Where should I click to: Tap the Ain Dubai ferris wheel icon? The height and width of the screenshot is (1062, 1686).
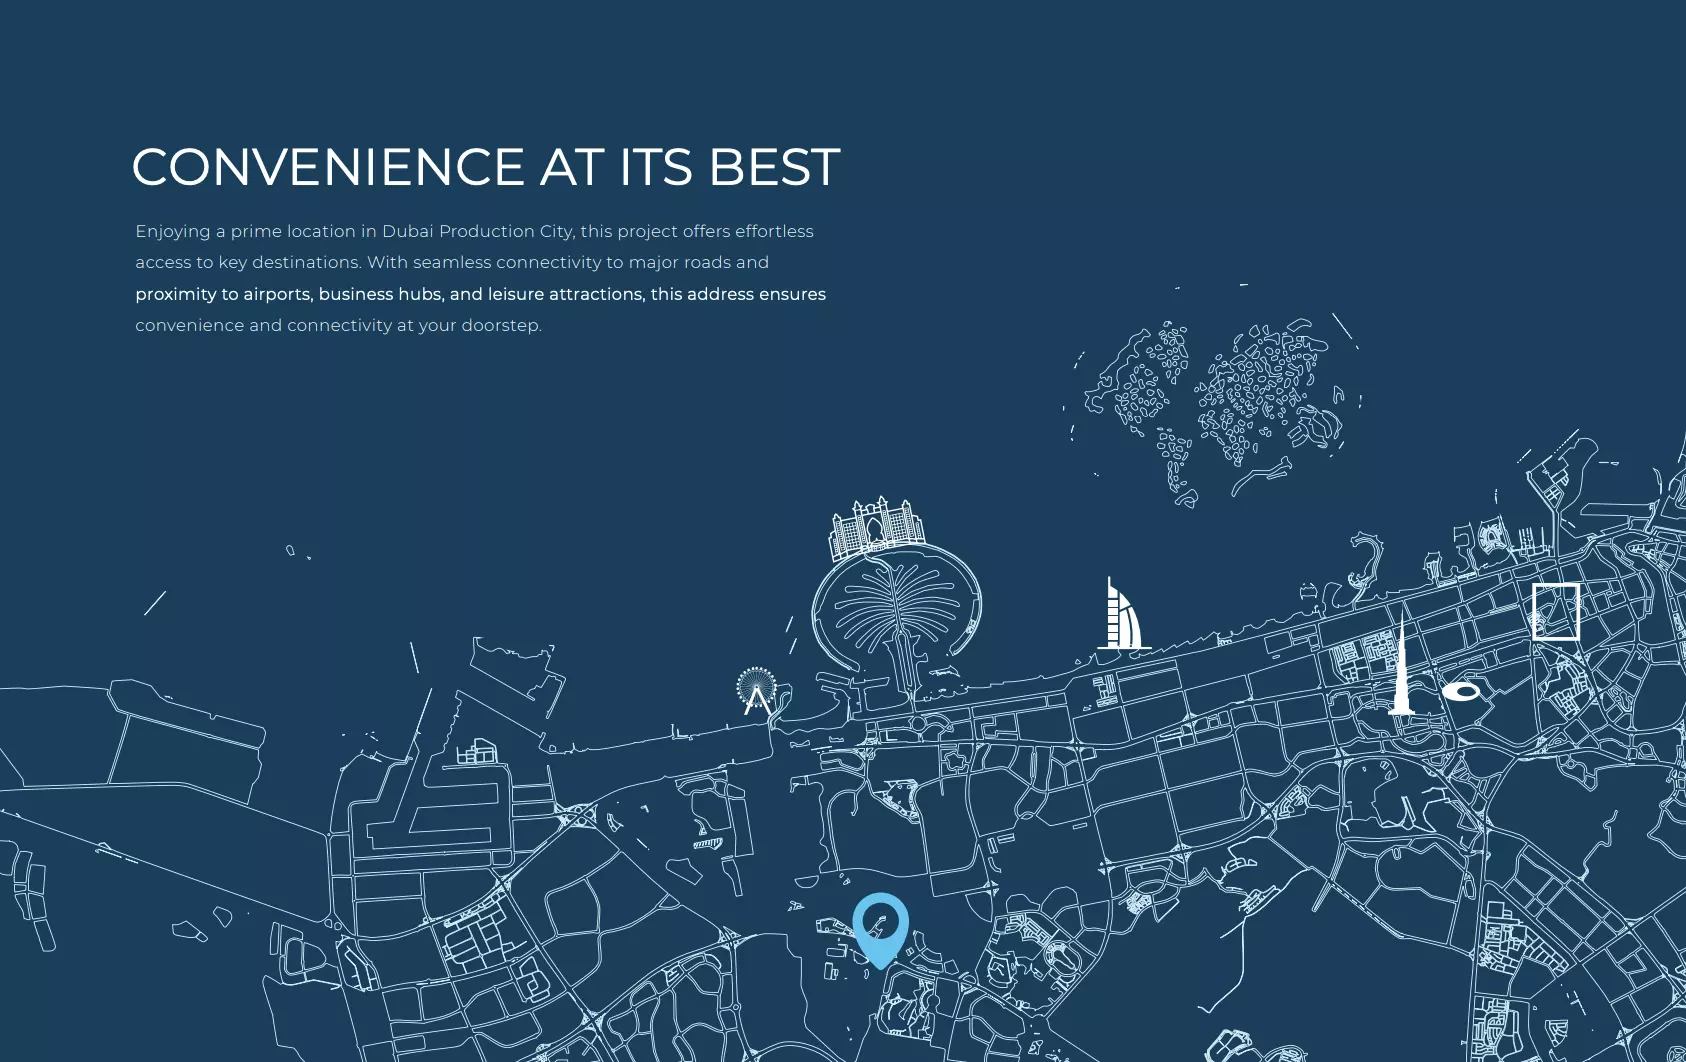pyautogui.click(x=757, y=690)
